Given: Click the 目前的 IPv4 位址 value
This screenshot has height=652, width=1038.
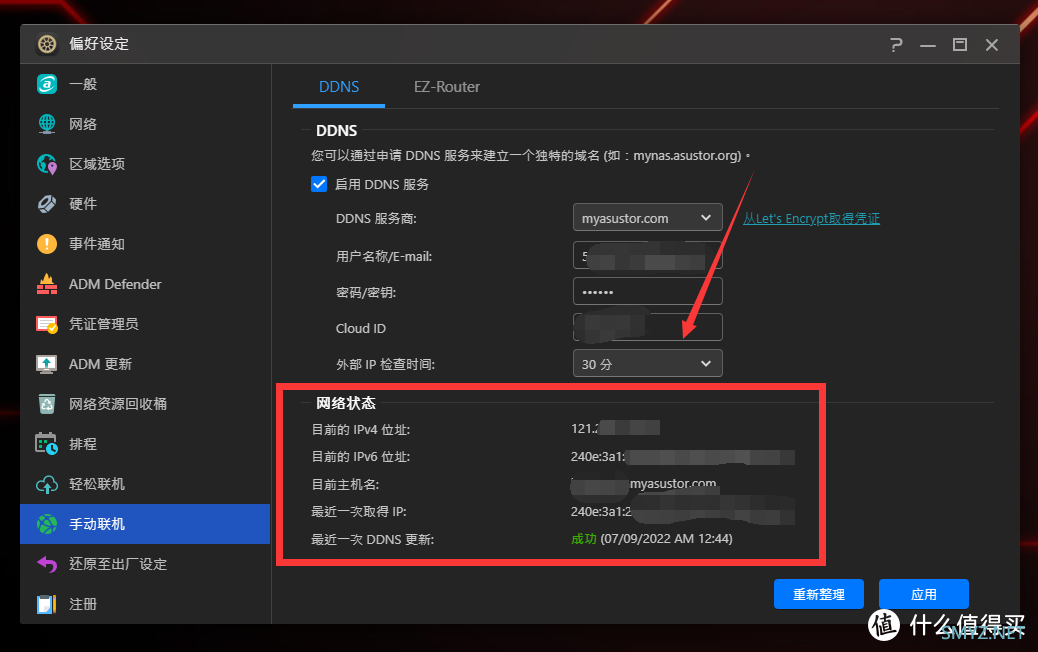Looking at the screenshot, I should click(615, 428).
